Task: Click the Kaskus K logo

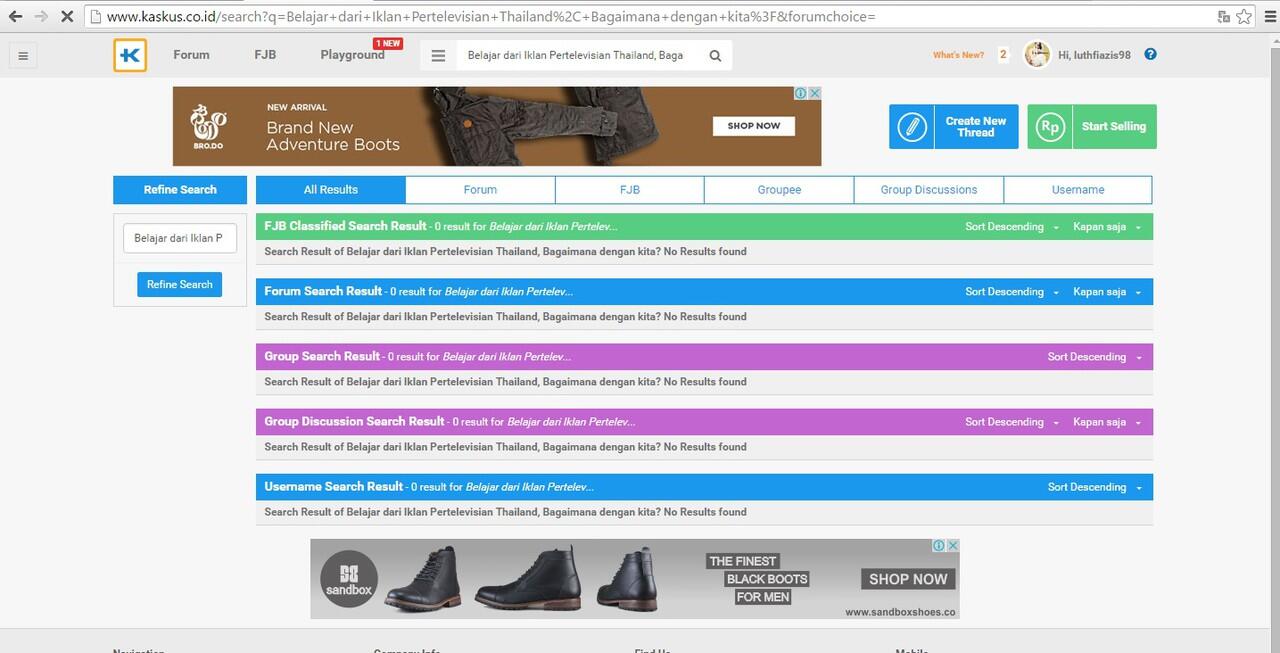Action: point(130,55)
